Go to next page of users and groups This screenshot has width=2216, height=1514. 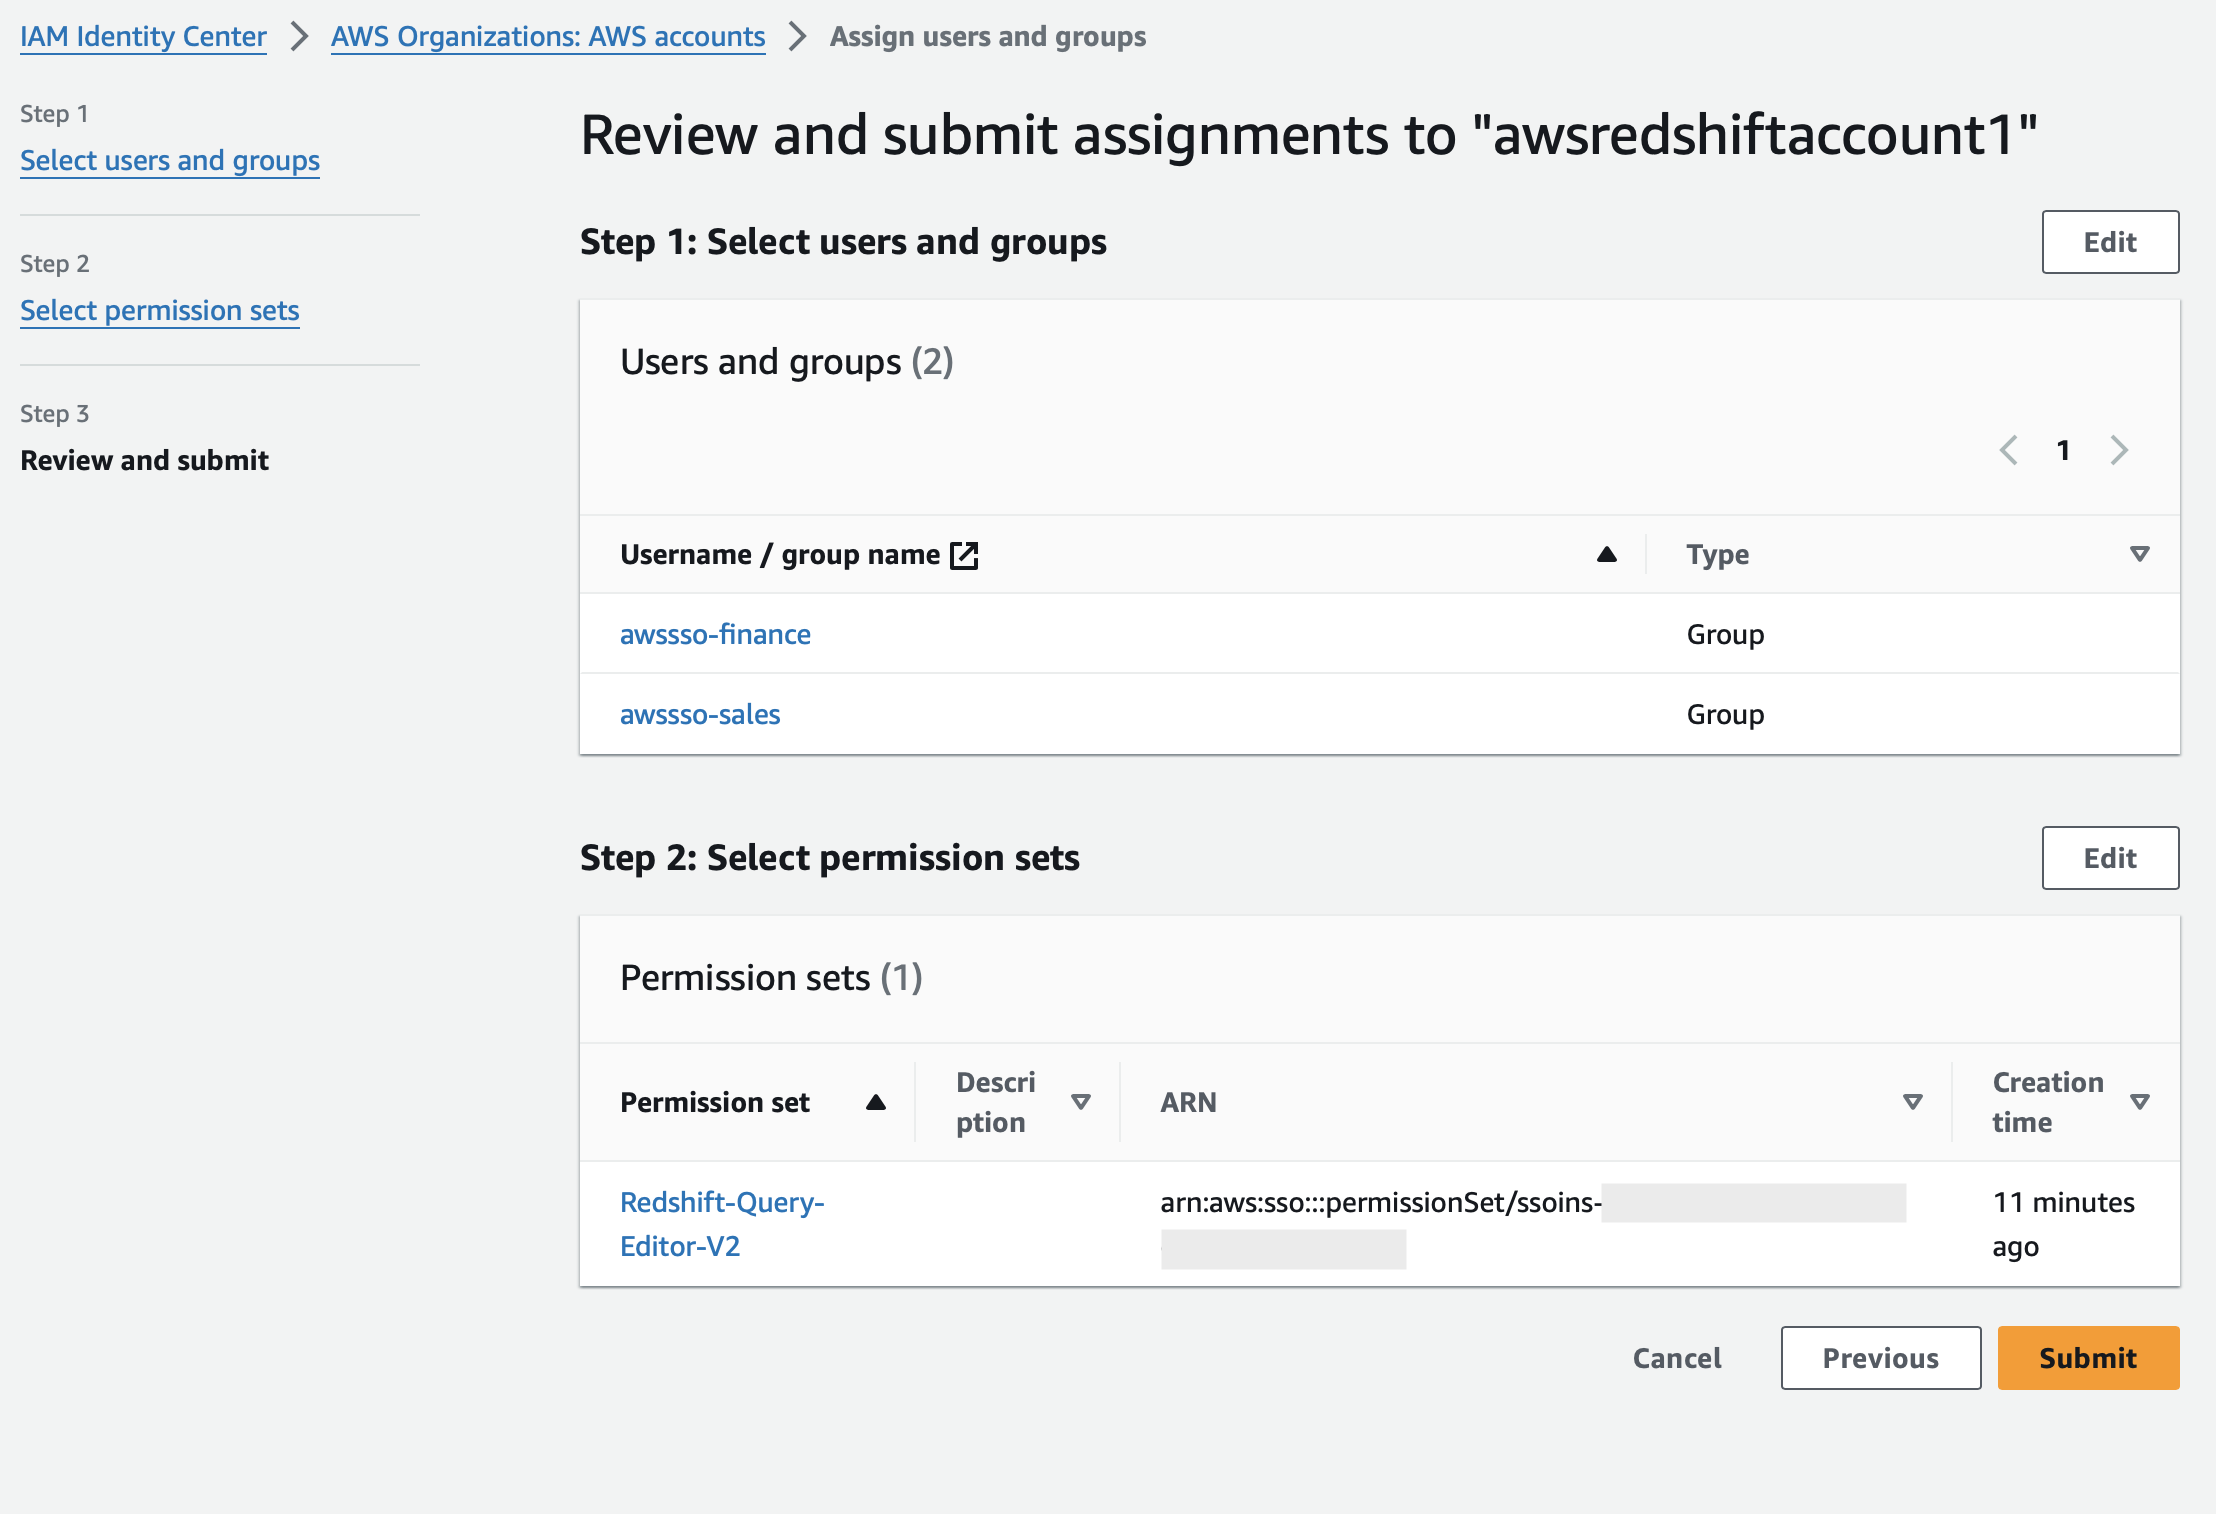tap(2119, 451)
